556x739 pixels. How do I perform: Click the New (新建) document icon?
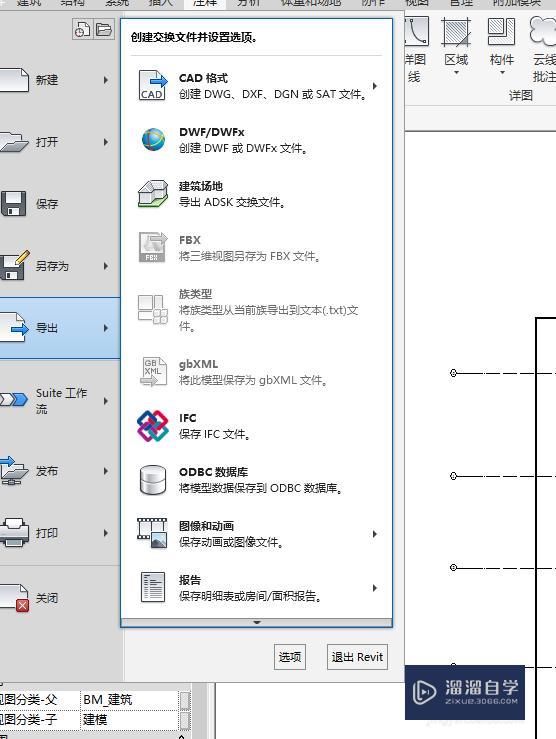tap(14, 80)
